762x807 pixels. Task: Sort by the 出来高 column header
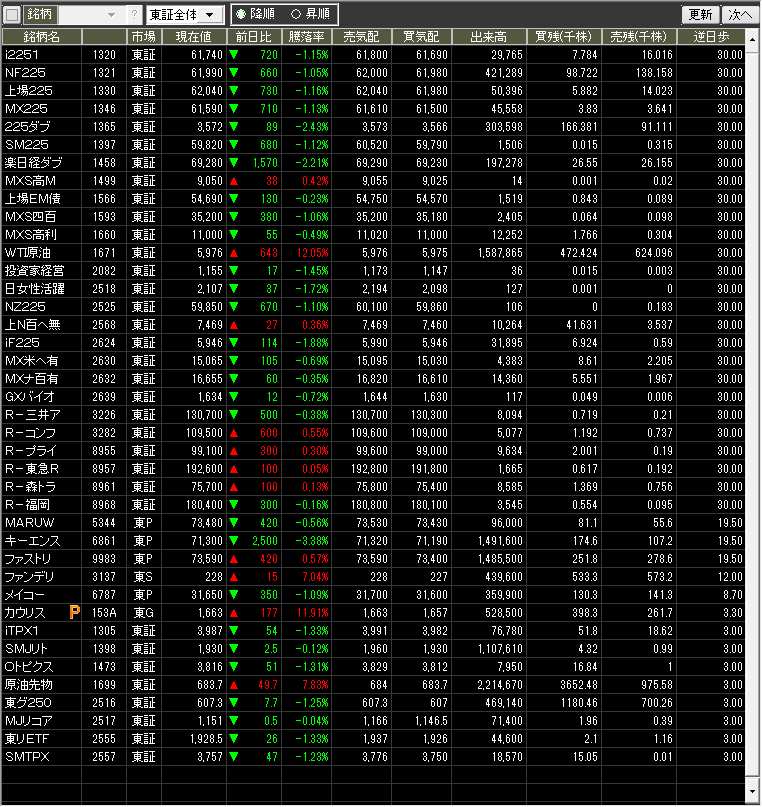(489, 36)
